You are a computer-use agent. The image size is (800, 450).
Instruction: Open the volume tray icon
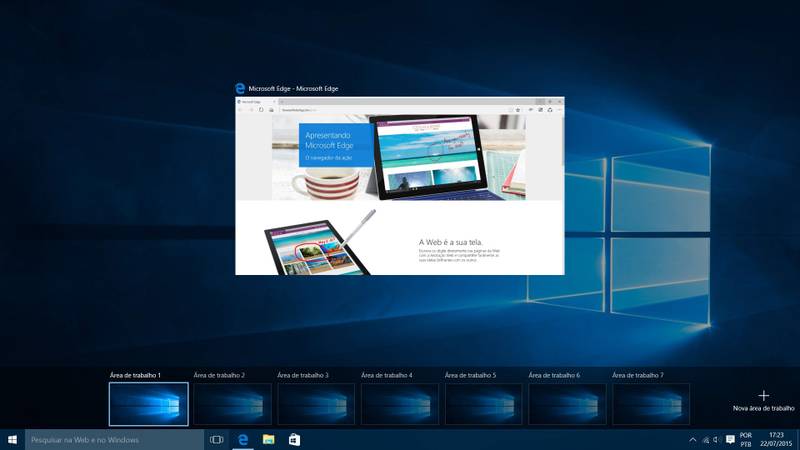coord(716,440)
